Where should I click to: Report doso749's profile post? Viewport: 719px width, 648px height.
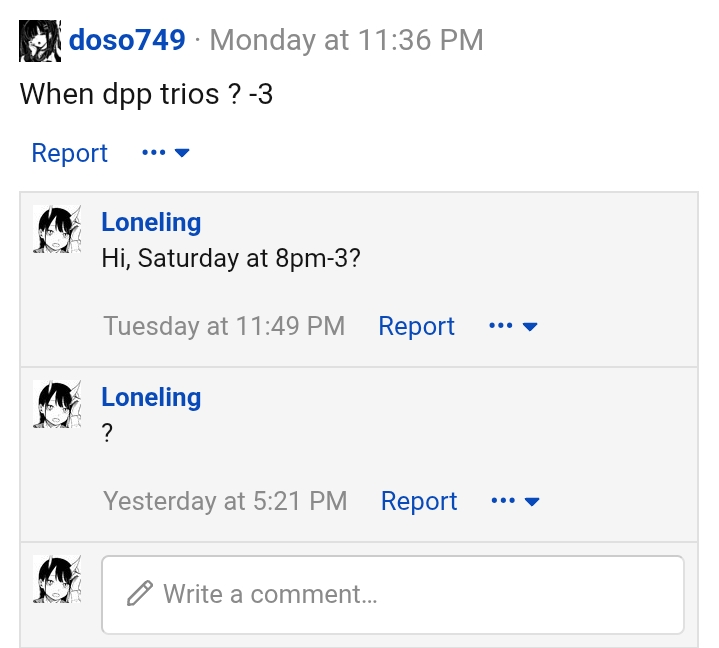(x=69, y=153)
